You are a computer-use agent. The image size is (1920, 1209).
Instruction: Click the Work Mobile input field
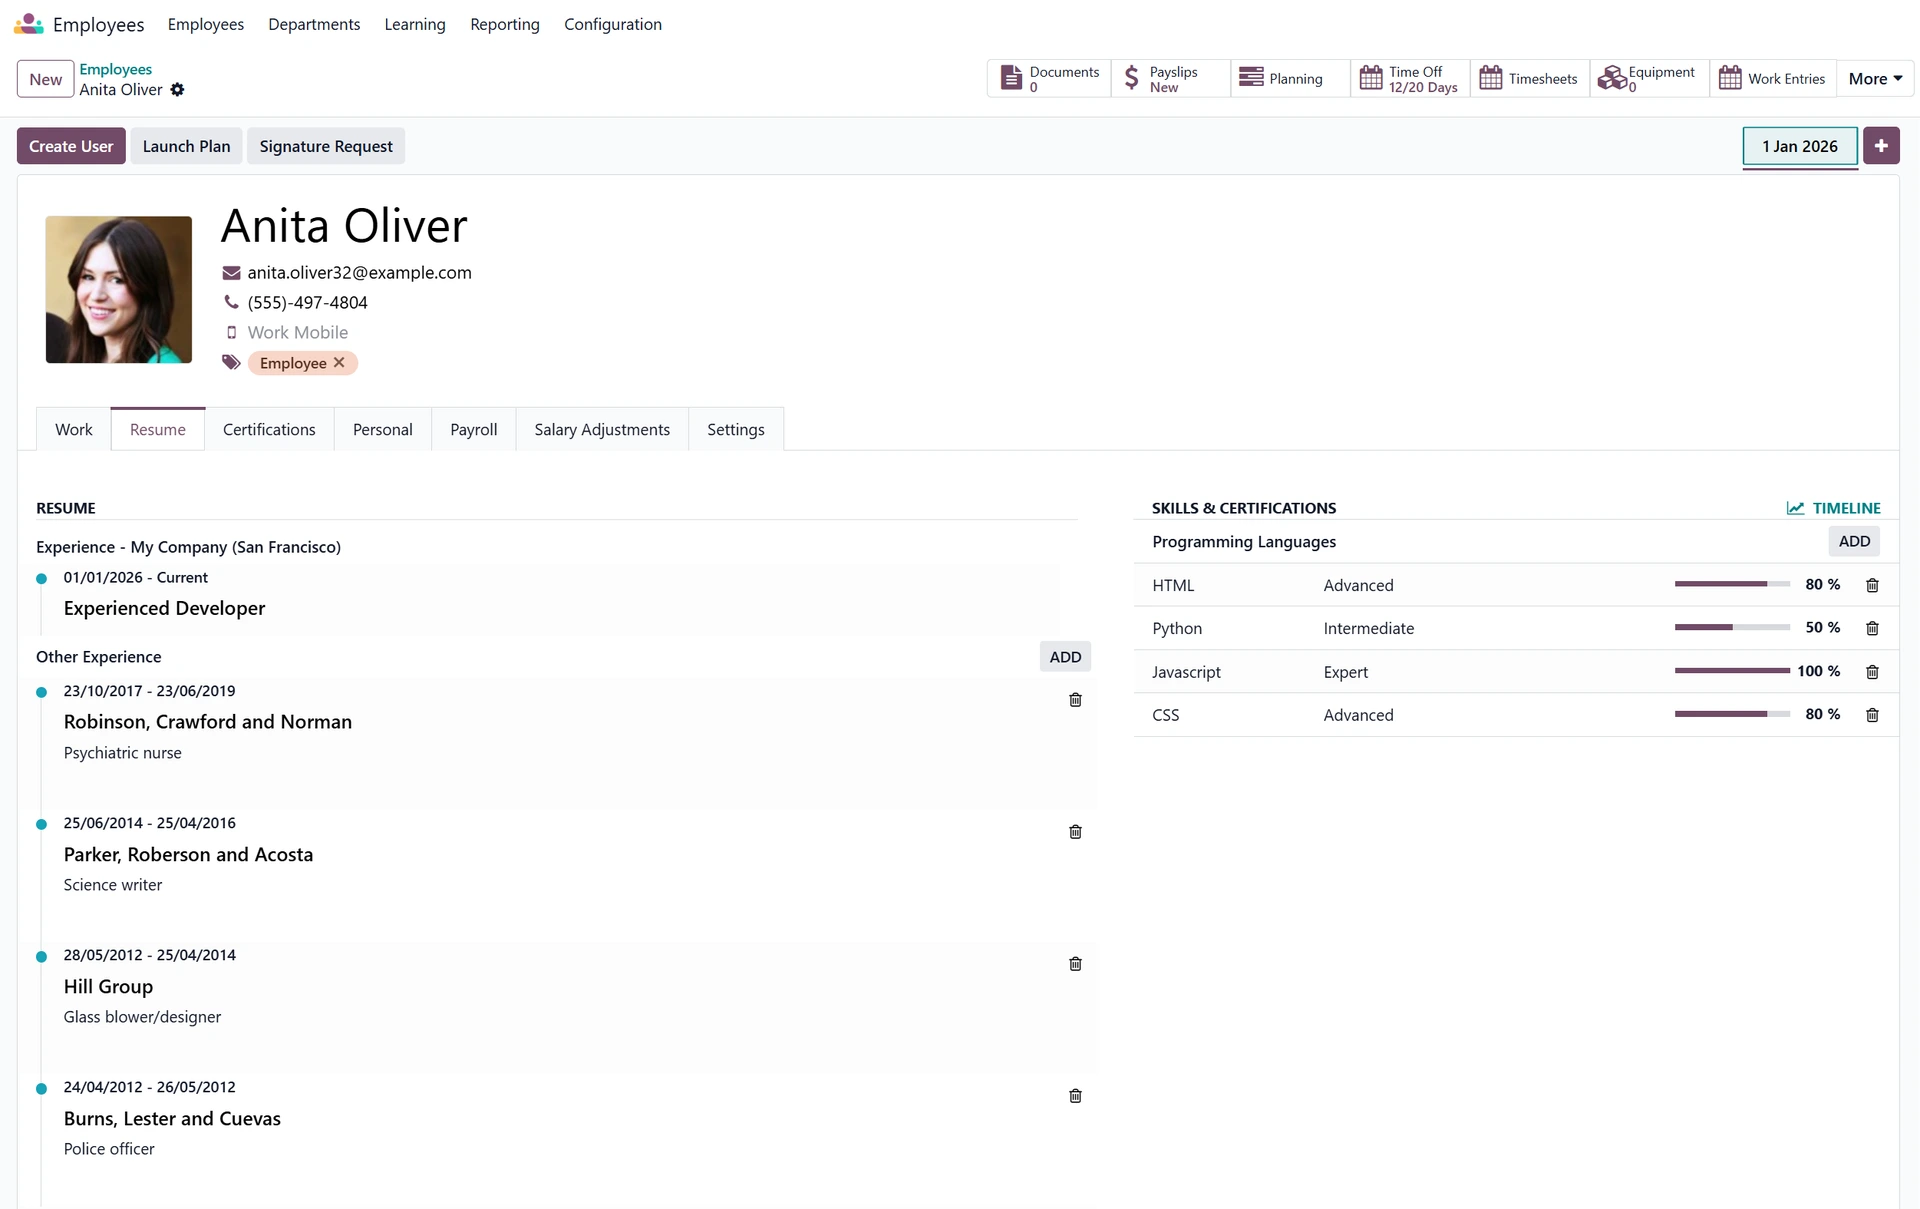pyautogui.click(x=298, y=333)
